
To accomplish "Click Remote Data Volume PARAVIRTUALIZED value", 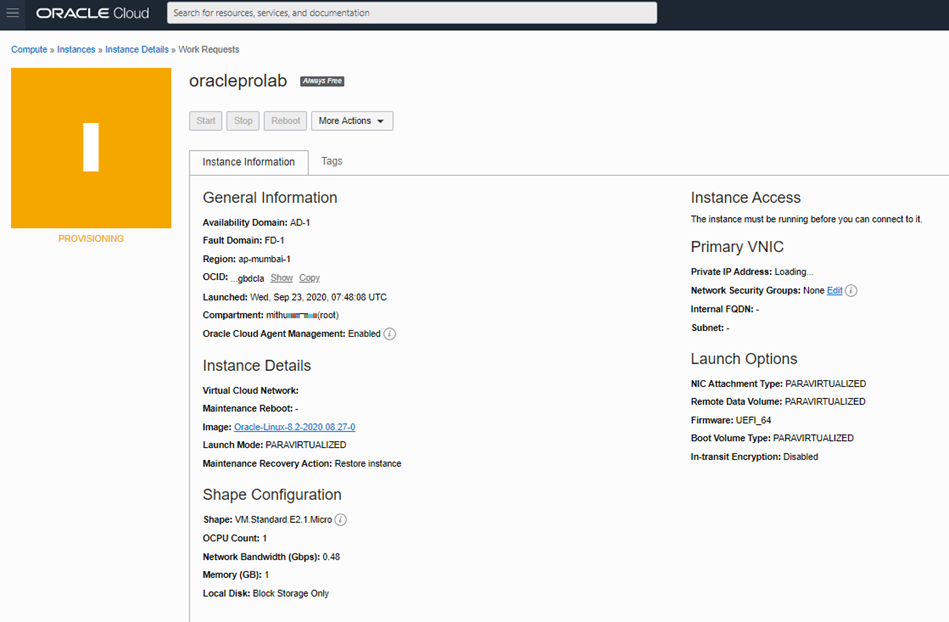I will tap(825, 402).
